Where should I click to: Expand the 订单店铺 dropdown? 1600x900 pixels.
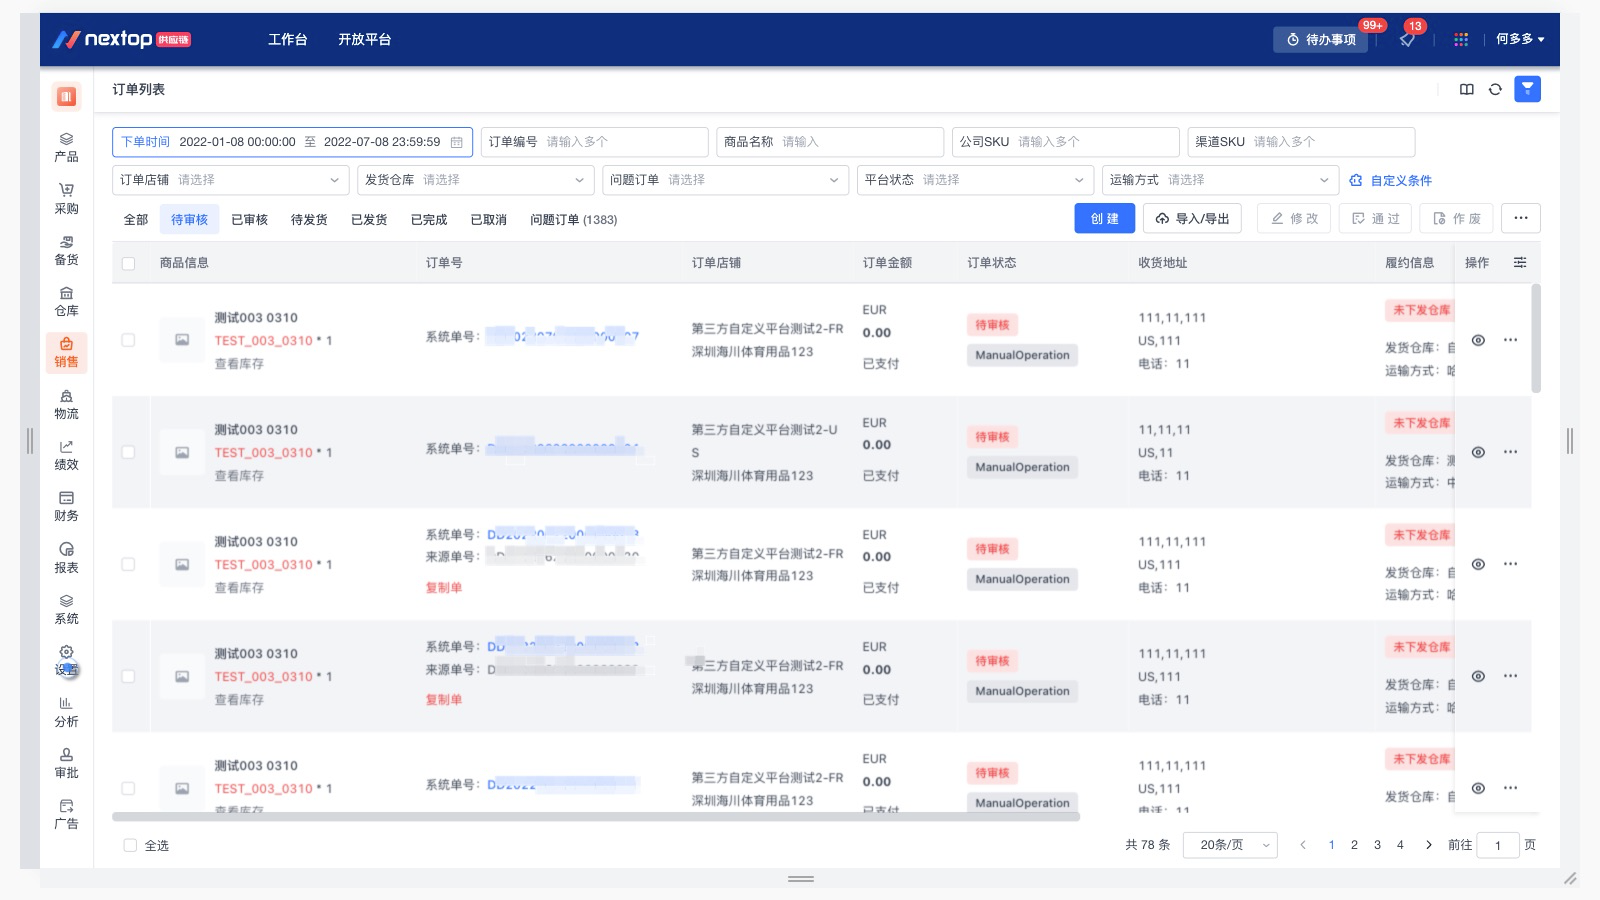pos(230,180)
